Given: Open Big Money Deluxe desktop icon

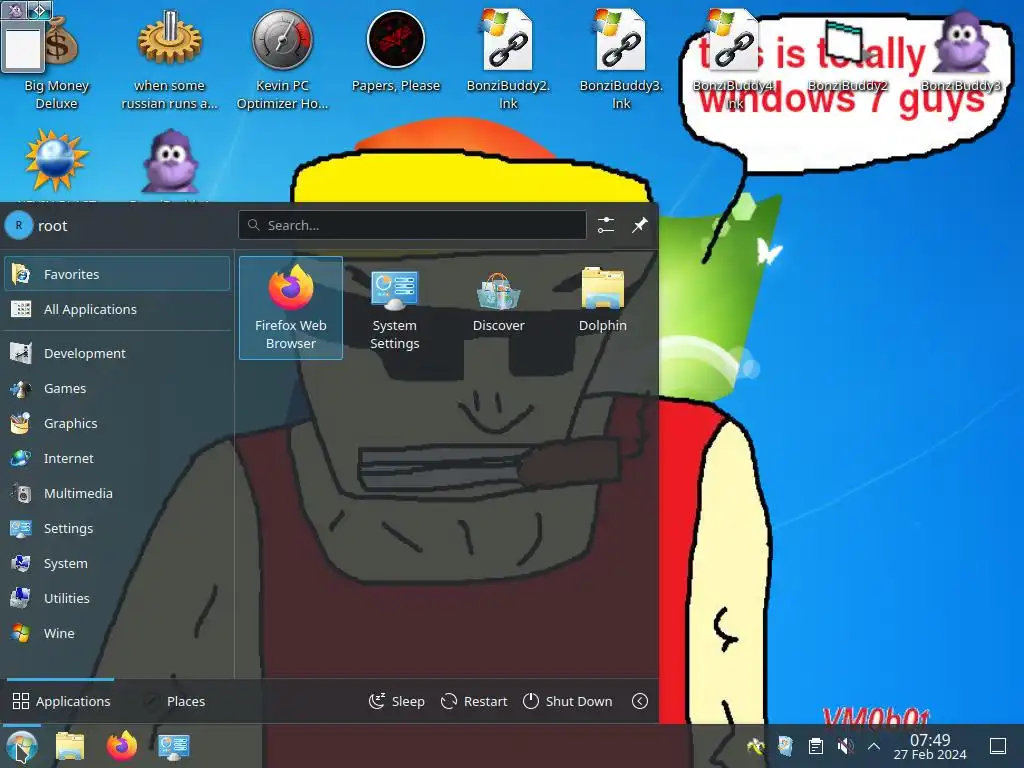Looking at the screenshot, I should point(56,59).
